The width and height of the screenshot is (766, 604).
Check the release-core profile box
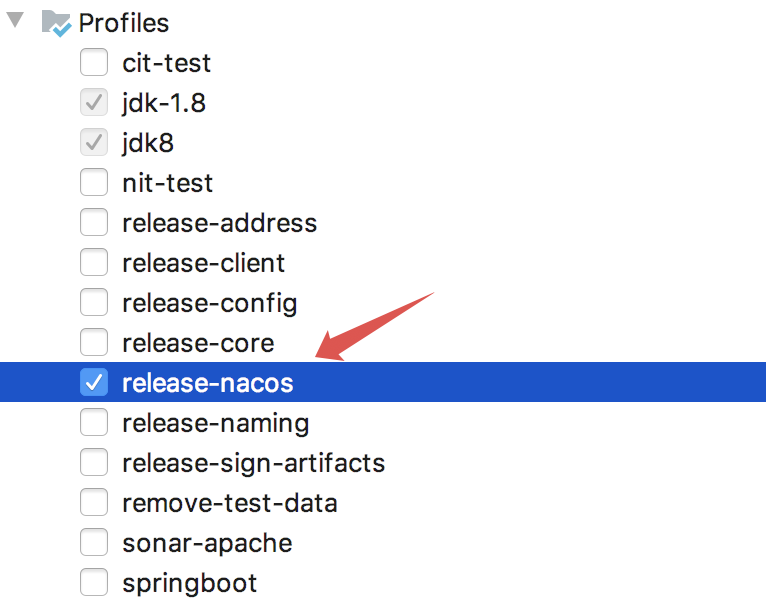[x=94, y=343]
